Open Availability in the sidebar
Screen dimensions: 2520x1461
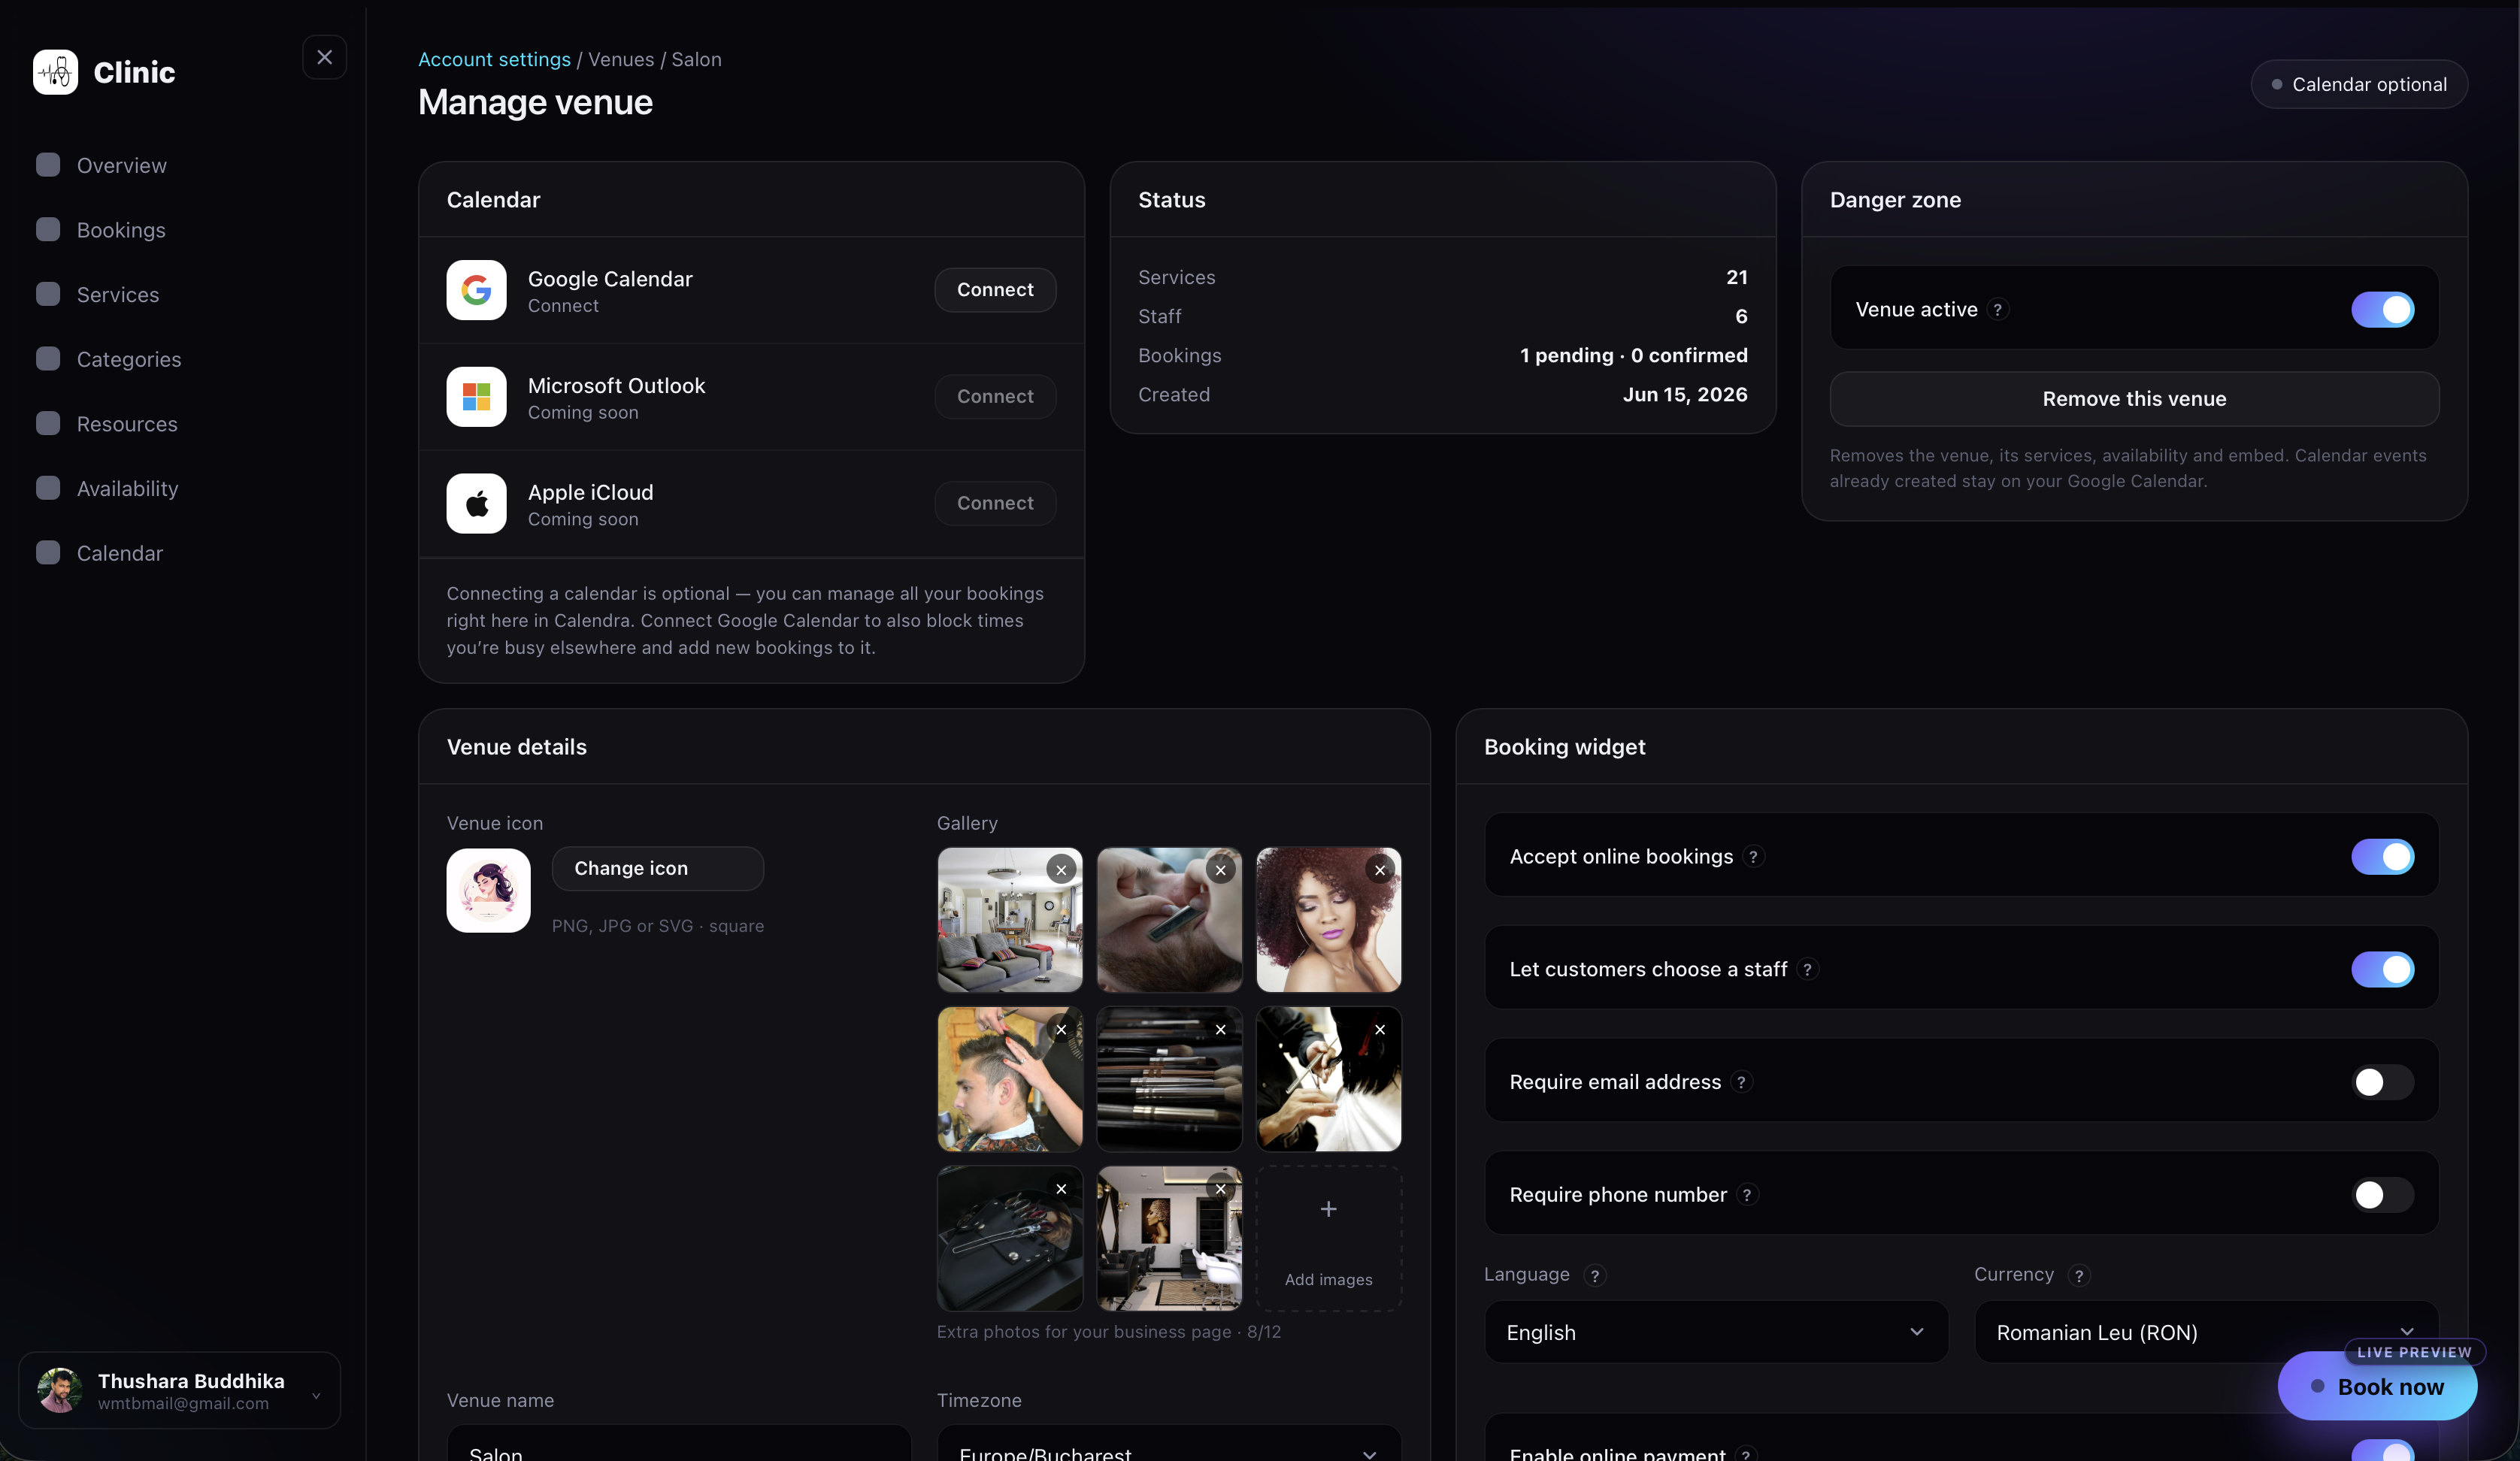point(127,489)
